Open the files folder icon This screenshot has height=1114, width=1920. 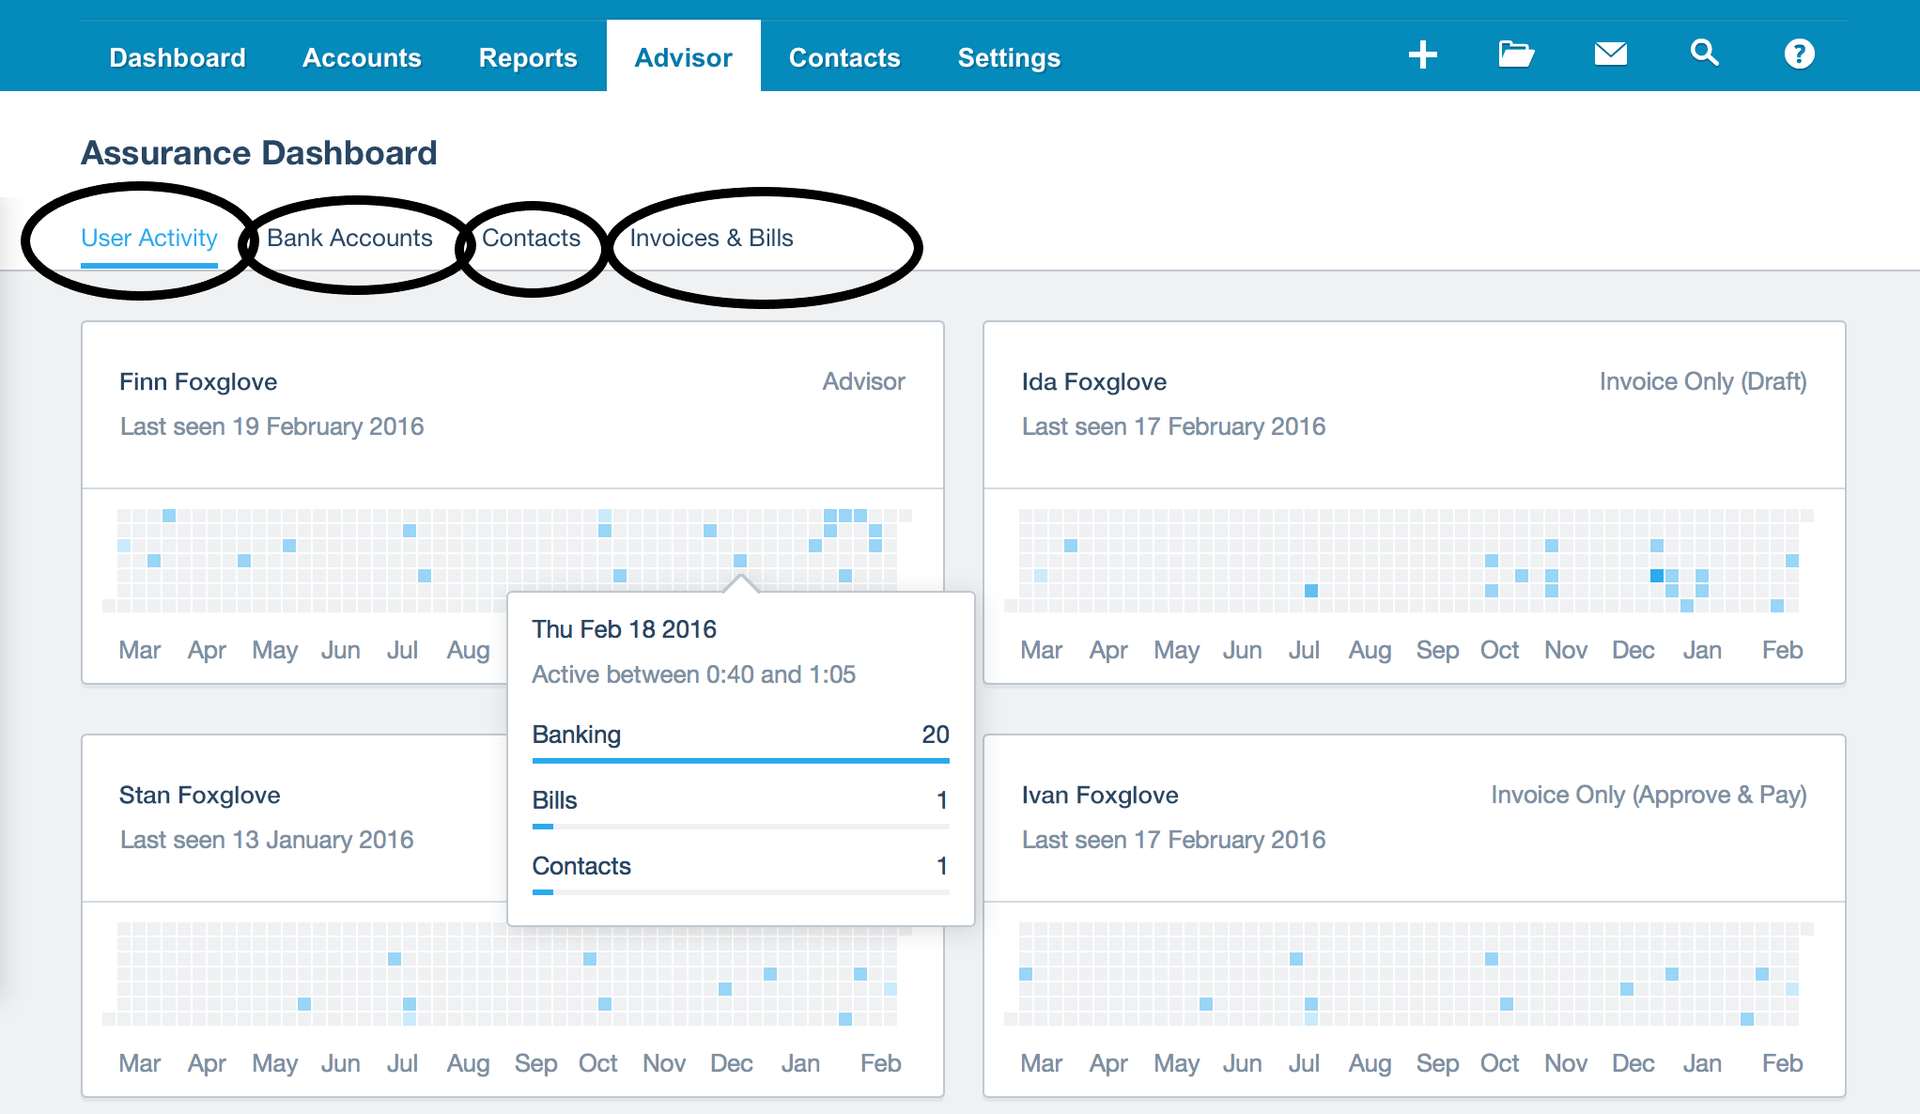pyautogui.click(x=1516, y=54)
